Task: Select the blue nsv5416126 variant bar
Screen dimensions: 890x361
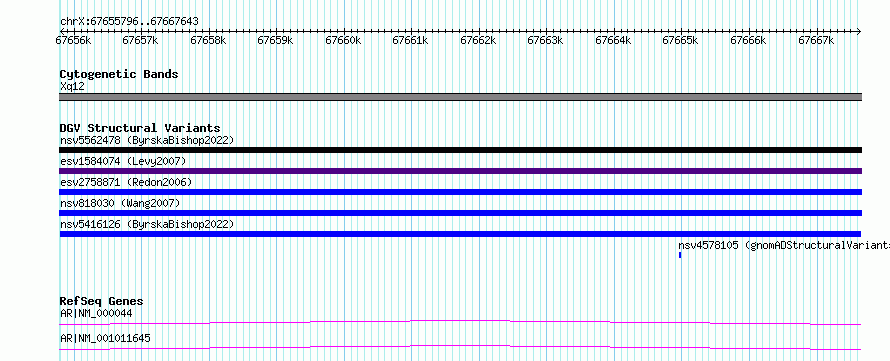Action: [460, 234]
